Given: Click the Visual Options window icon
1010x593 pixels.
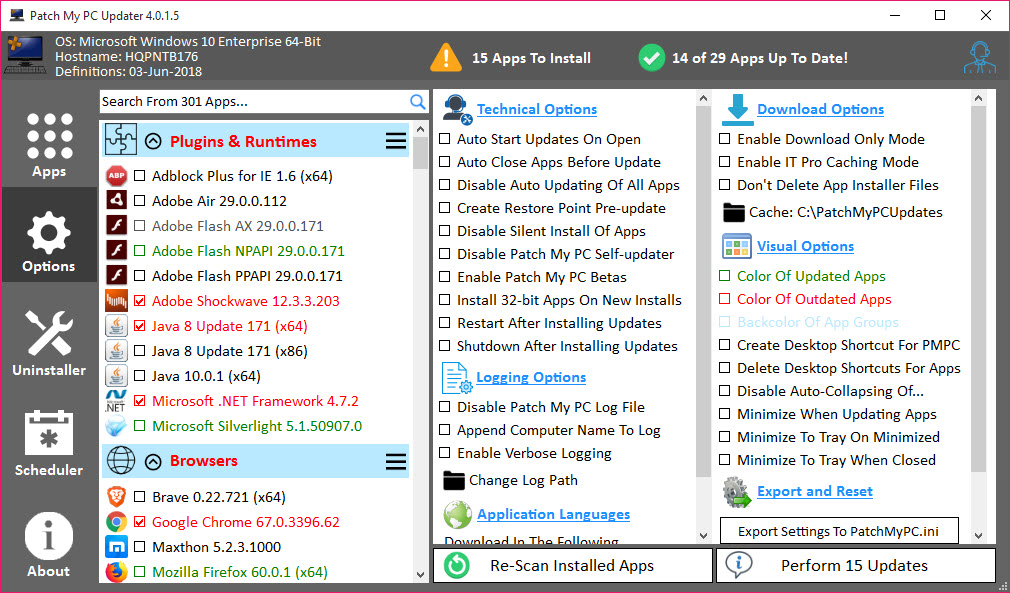Looking at the screenshot, I should pos(737,246).
